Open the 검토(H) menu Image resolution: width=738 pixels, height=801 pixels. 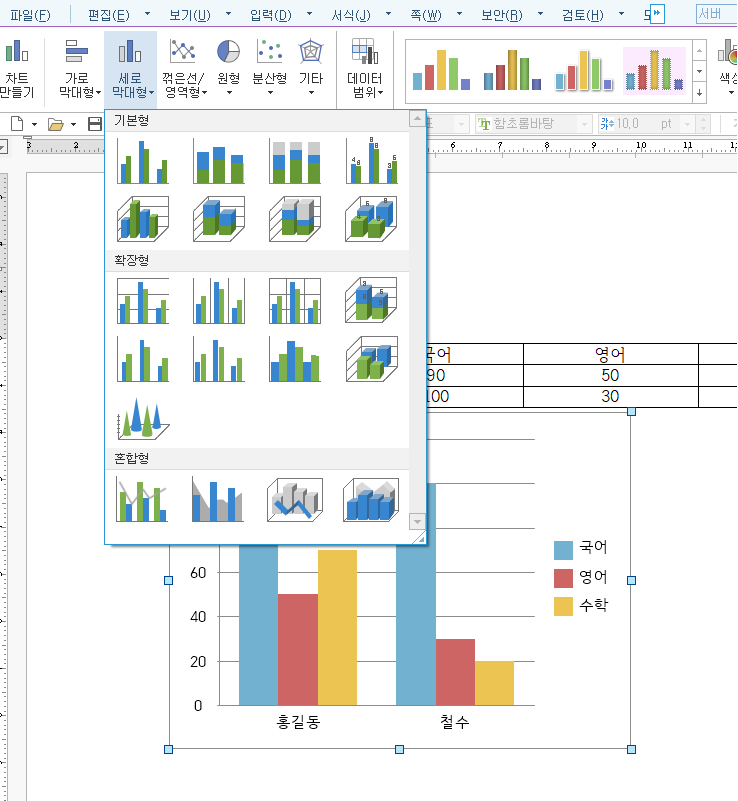pos(583,15)
